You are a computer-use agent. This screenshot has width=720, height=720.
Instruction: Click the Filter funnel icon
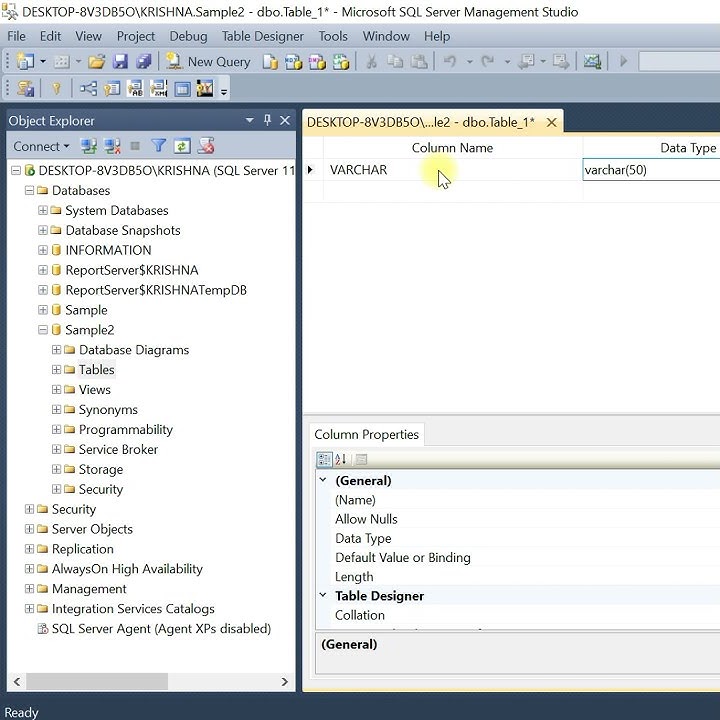(x=158, y=146)
